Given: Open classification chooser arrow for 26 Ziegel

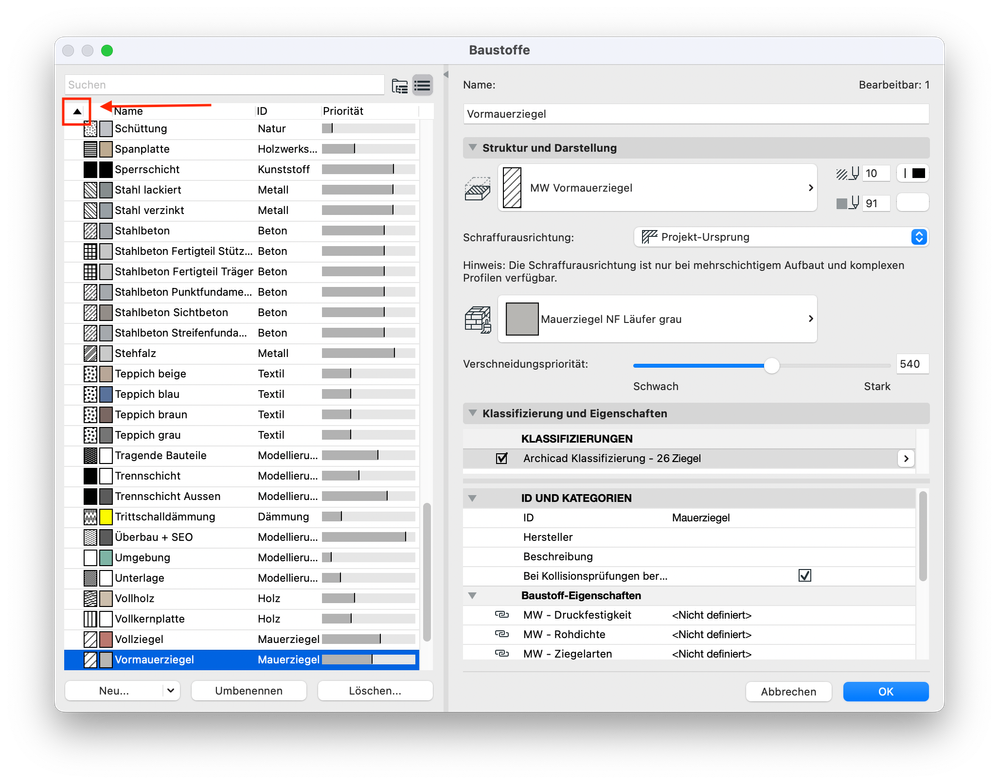Looking at the screenshot, I should (x=906, y=459).
